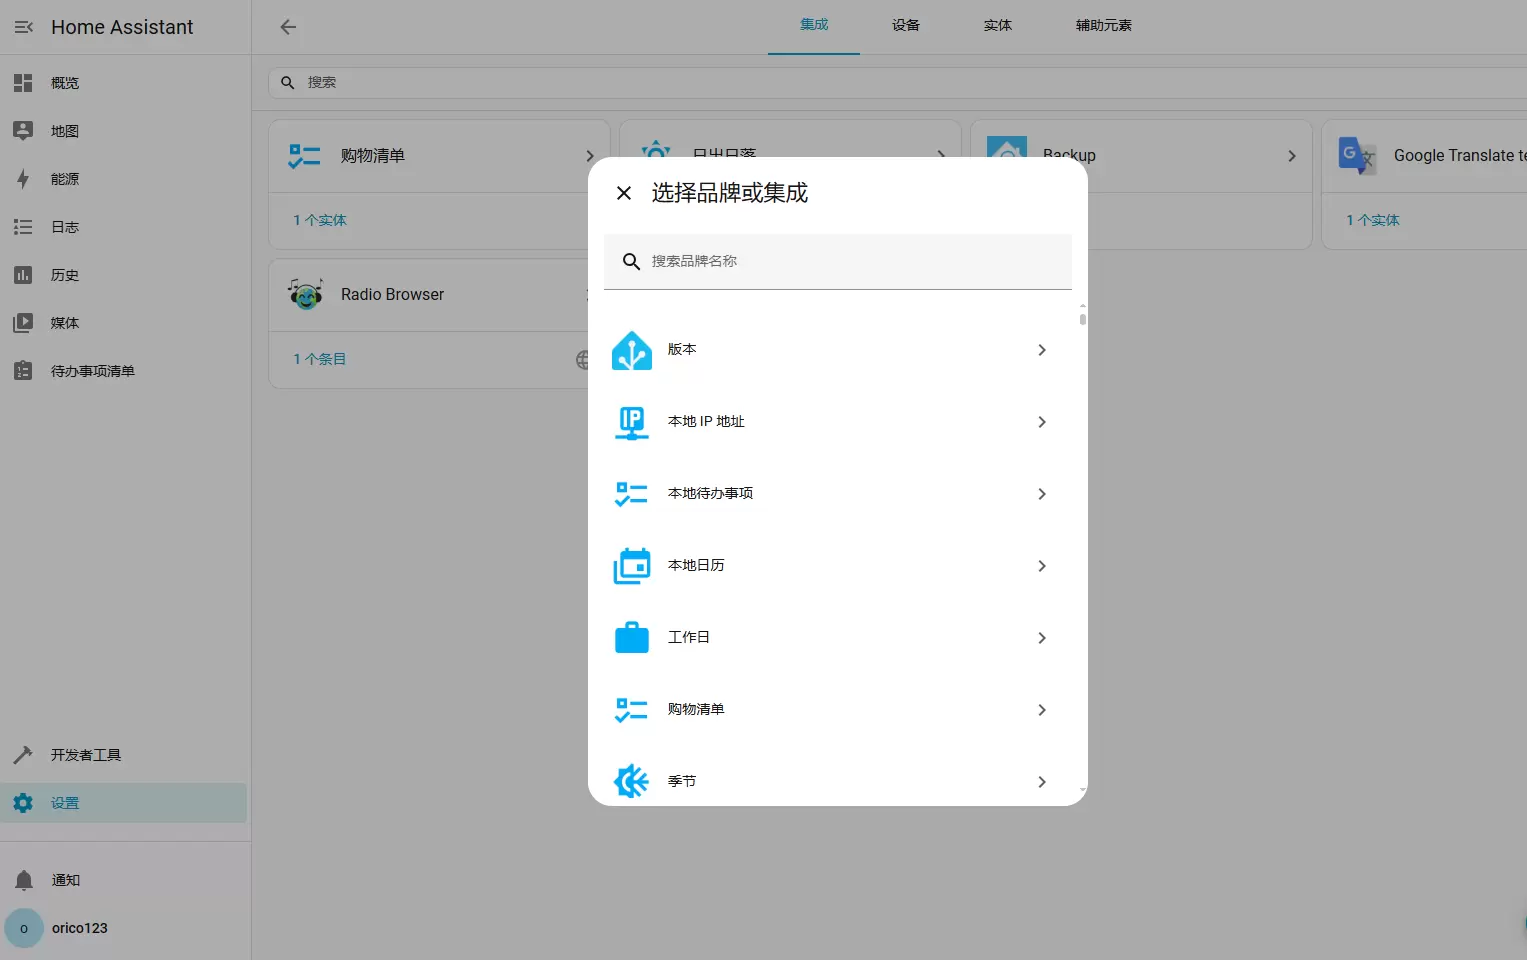Click the Season snowflake icon
The height and width of the screenshot is (960, 1527).
tap(632, 781)
